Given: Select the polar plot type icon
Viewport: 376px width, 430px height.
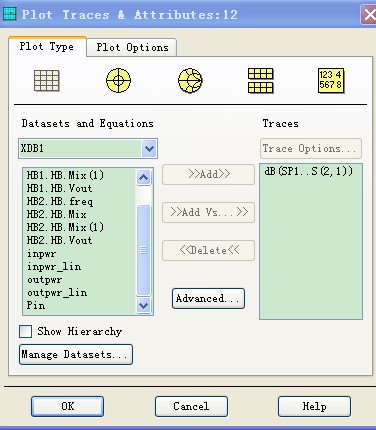Looking at the screenshot, I should click(x=118, y=81).
